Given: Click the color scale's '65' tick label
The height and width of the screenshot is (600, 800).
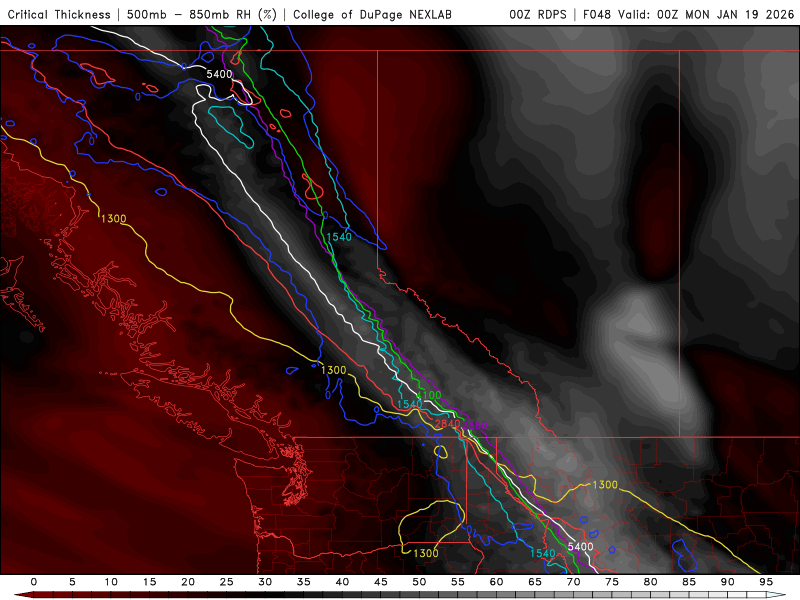Looking at the screenshot, I should click(x=535, y=582).
